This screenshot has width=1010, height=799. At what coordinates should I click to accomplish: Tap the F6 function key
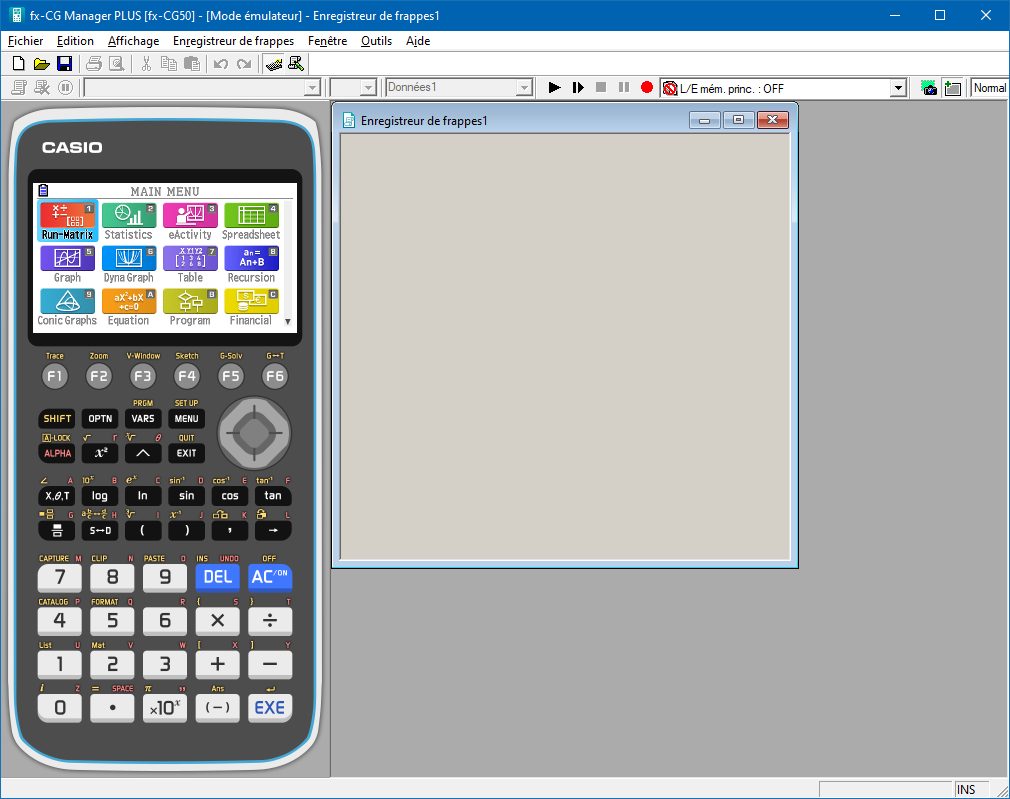(x=274, y=376)
